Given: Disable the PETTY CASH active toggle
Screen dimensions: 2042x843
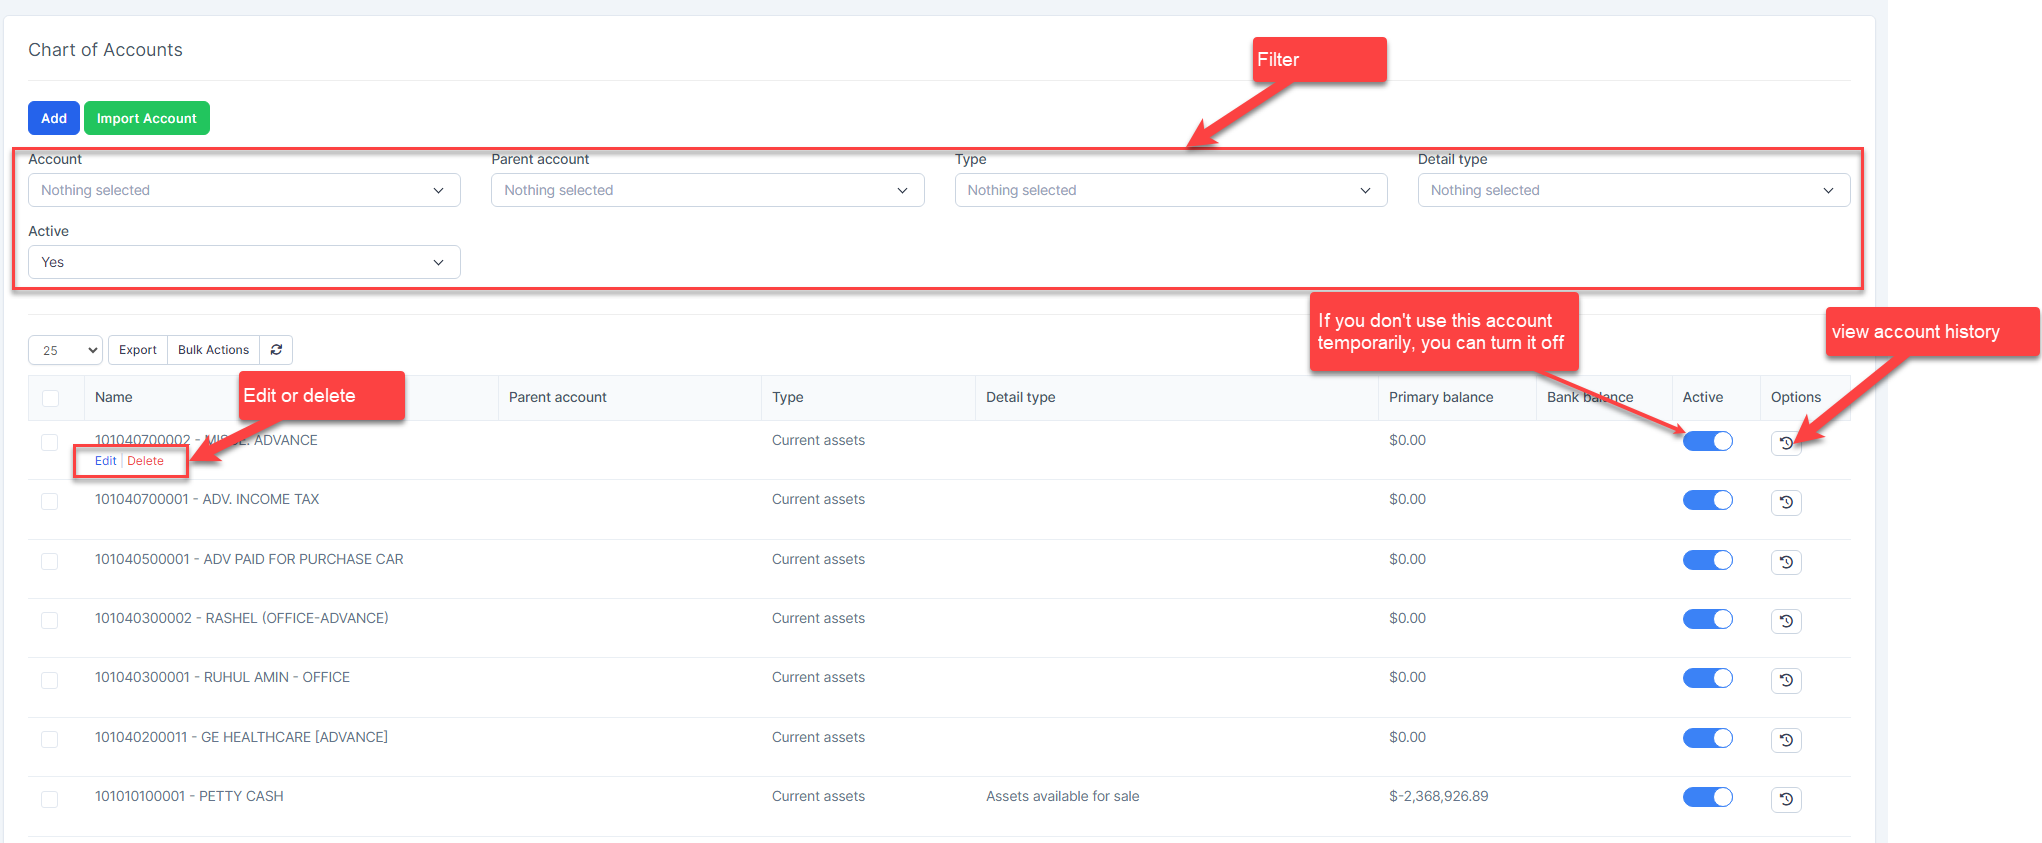Looking at the screenshot, I should 1707,797.
